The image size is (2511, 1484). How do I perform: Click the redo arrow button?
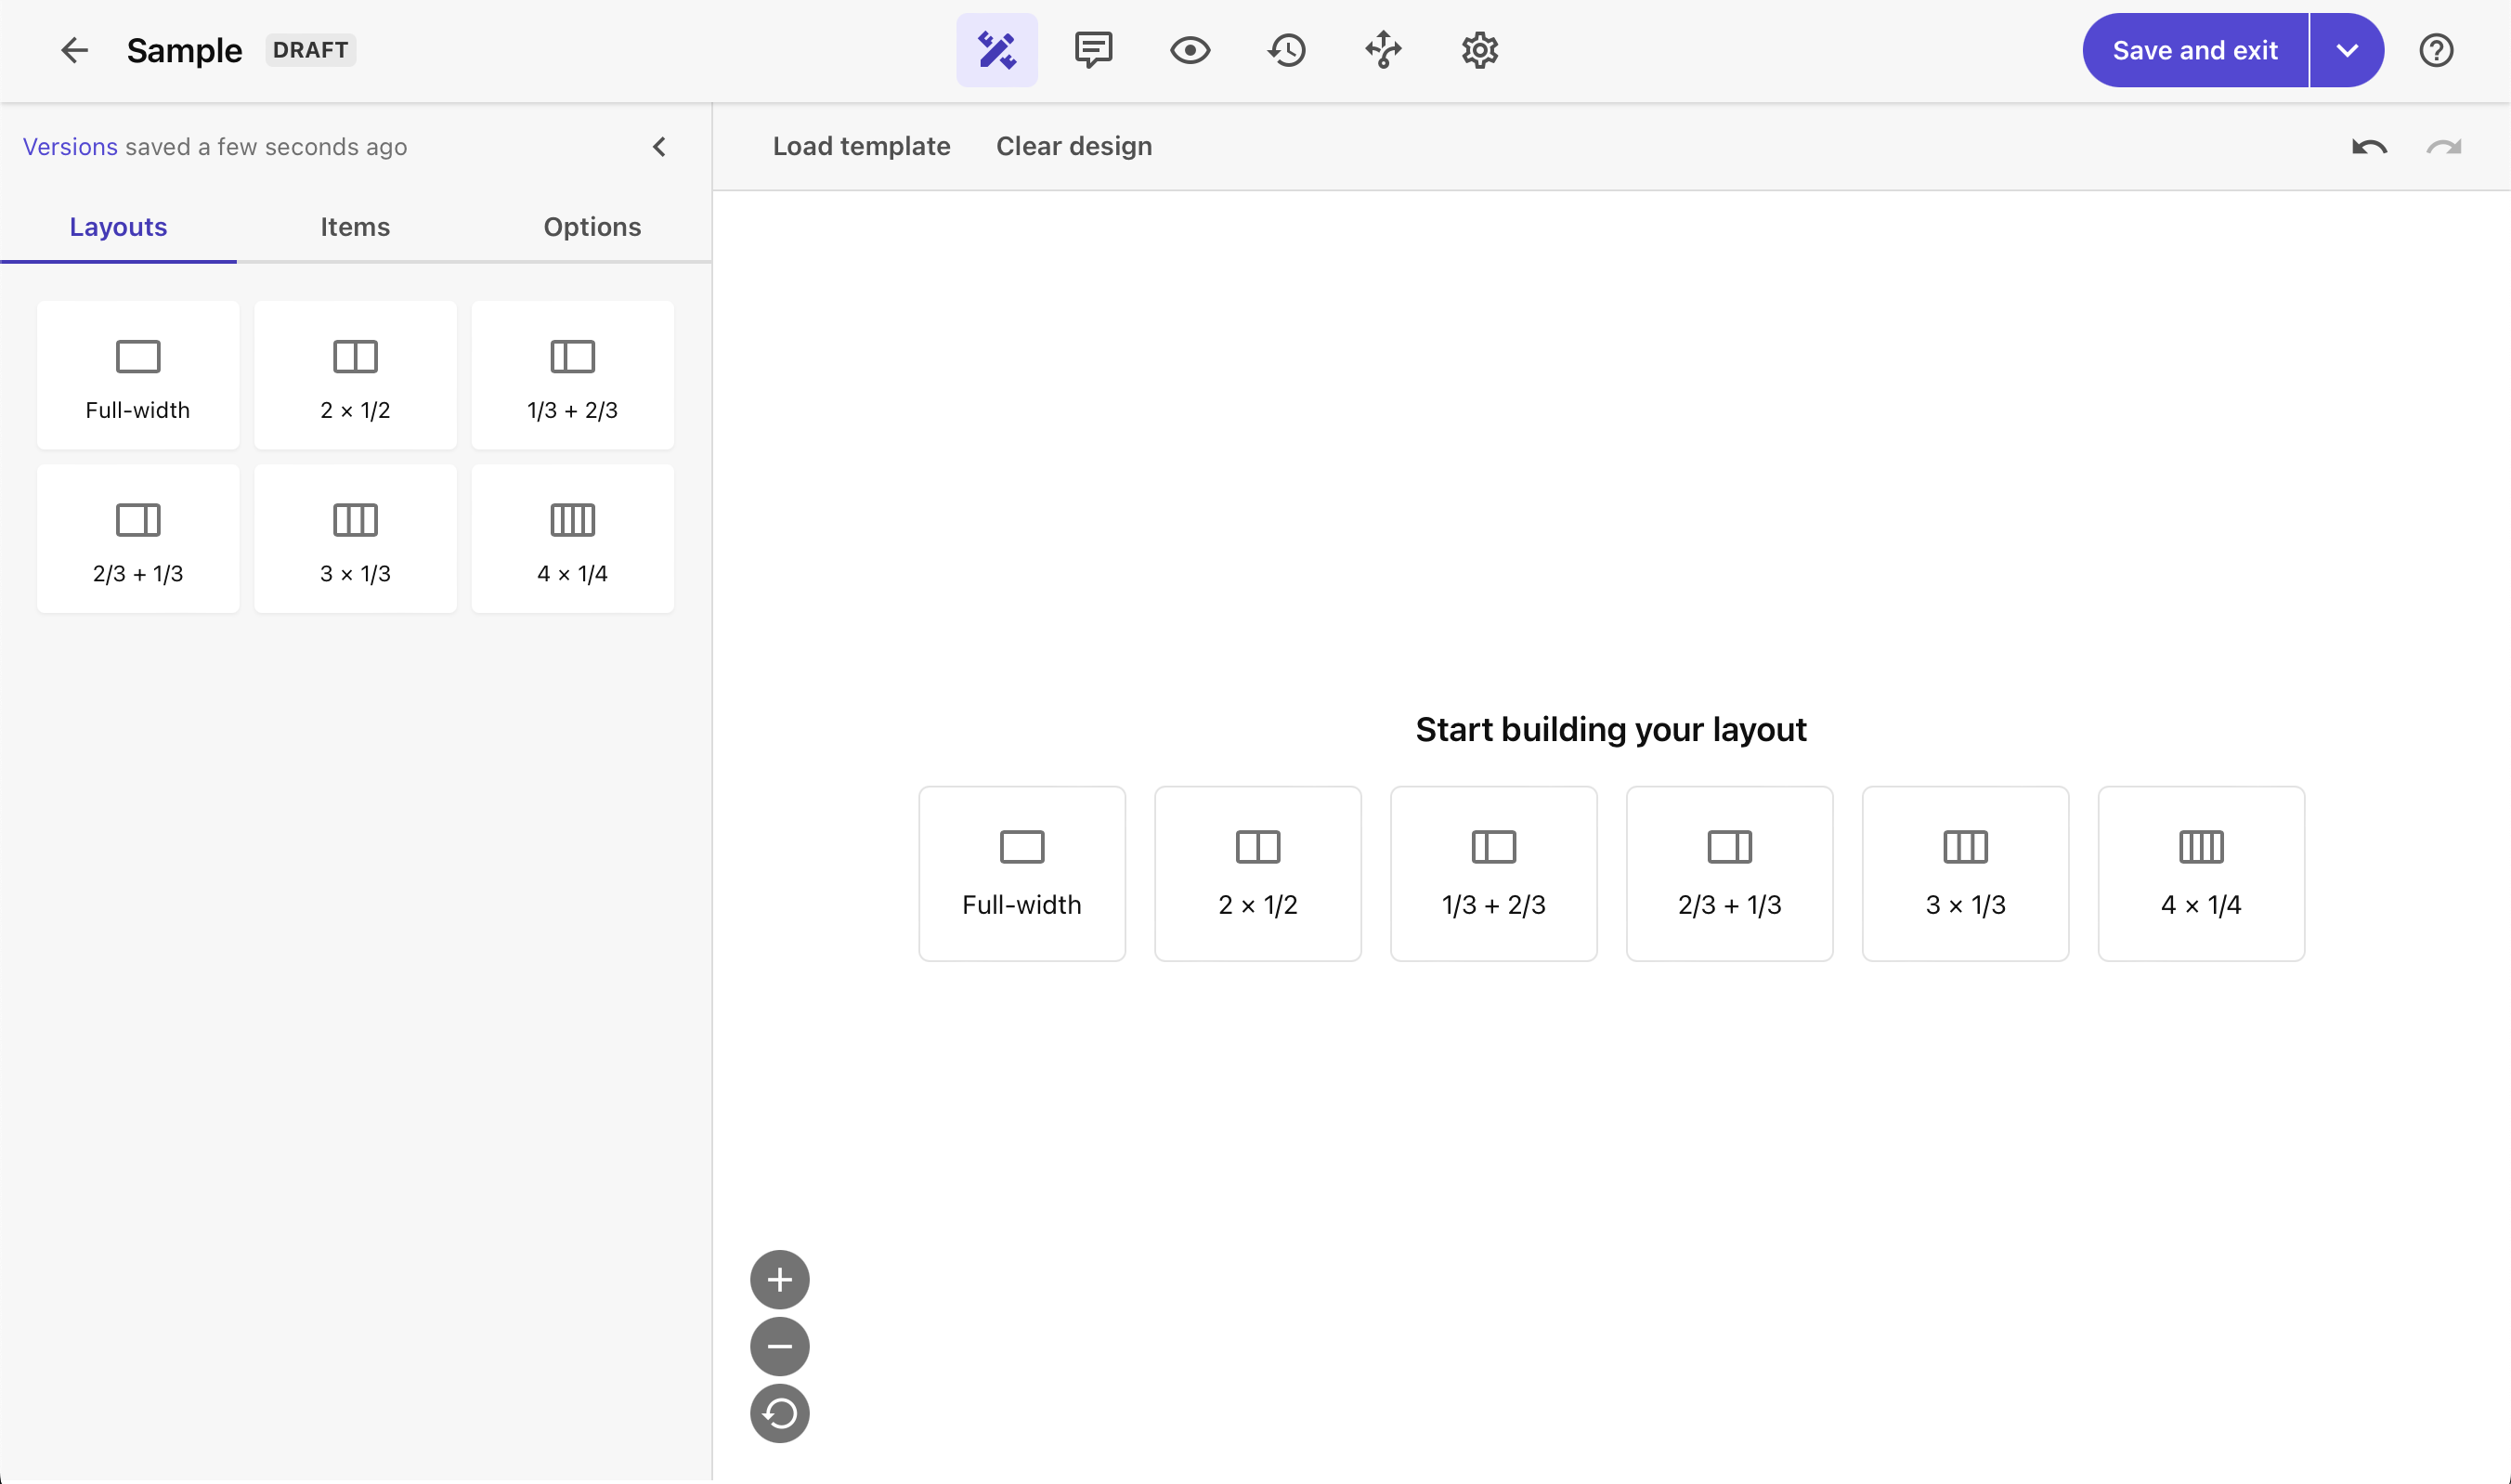2446,145
